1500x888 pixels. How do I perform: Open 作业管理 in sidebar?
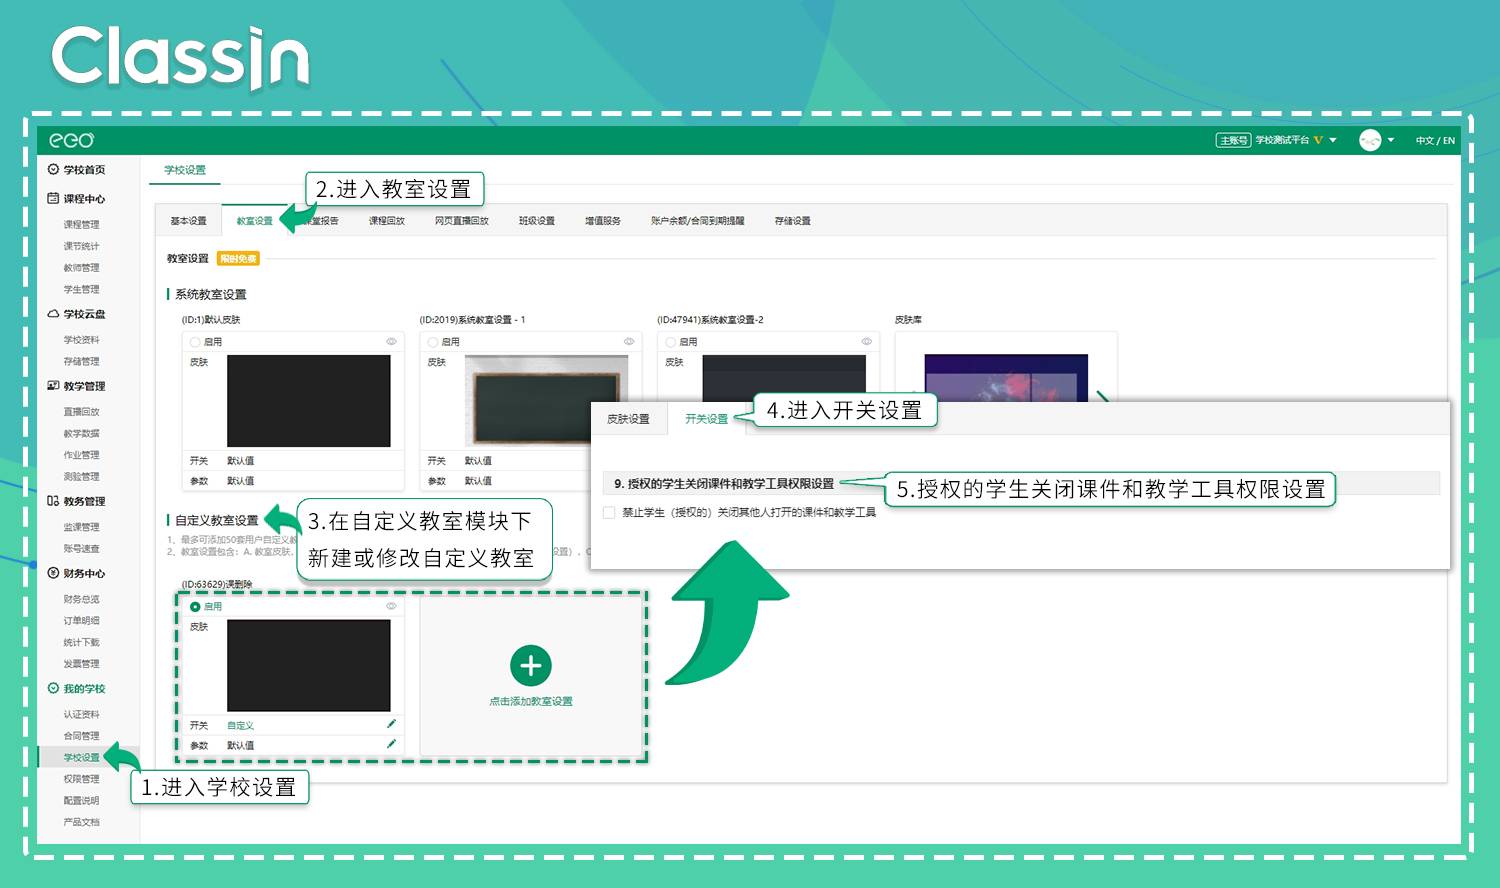[x=82, y=455]
